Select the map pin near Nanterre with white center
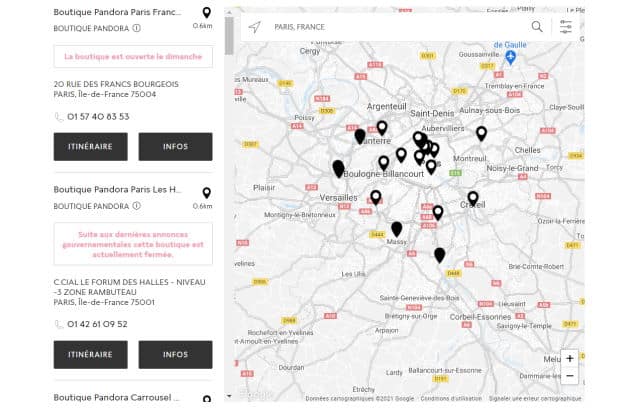The width and height of the screenshot is (640, 411). (x=382, y=128)
